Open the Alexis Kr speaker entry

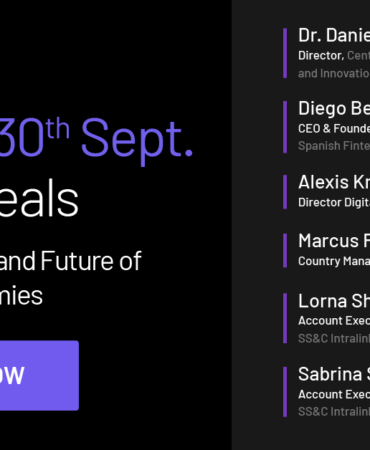coord(334,182)
